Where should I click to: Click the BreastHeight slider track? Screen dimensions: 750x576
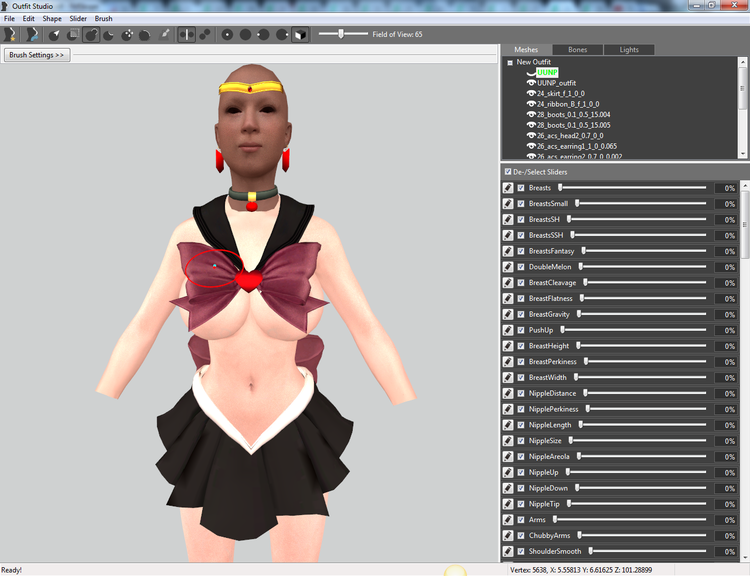(641, 345)
